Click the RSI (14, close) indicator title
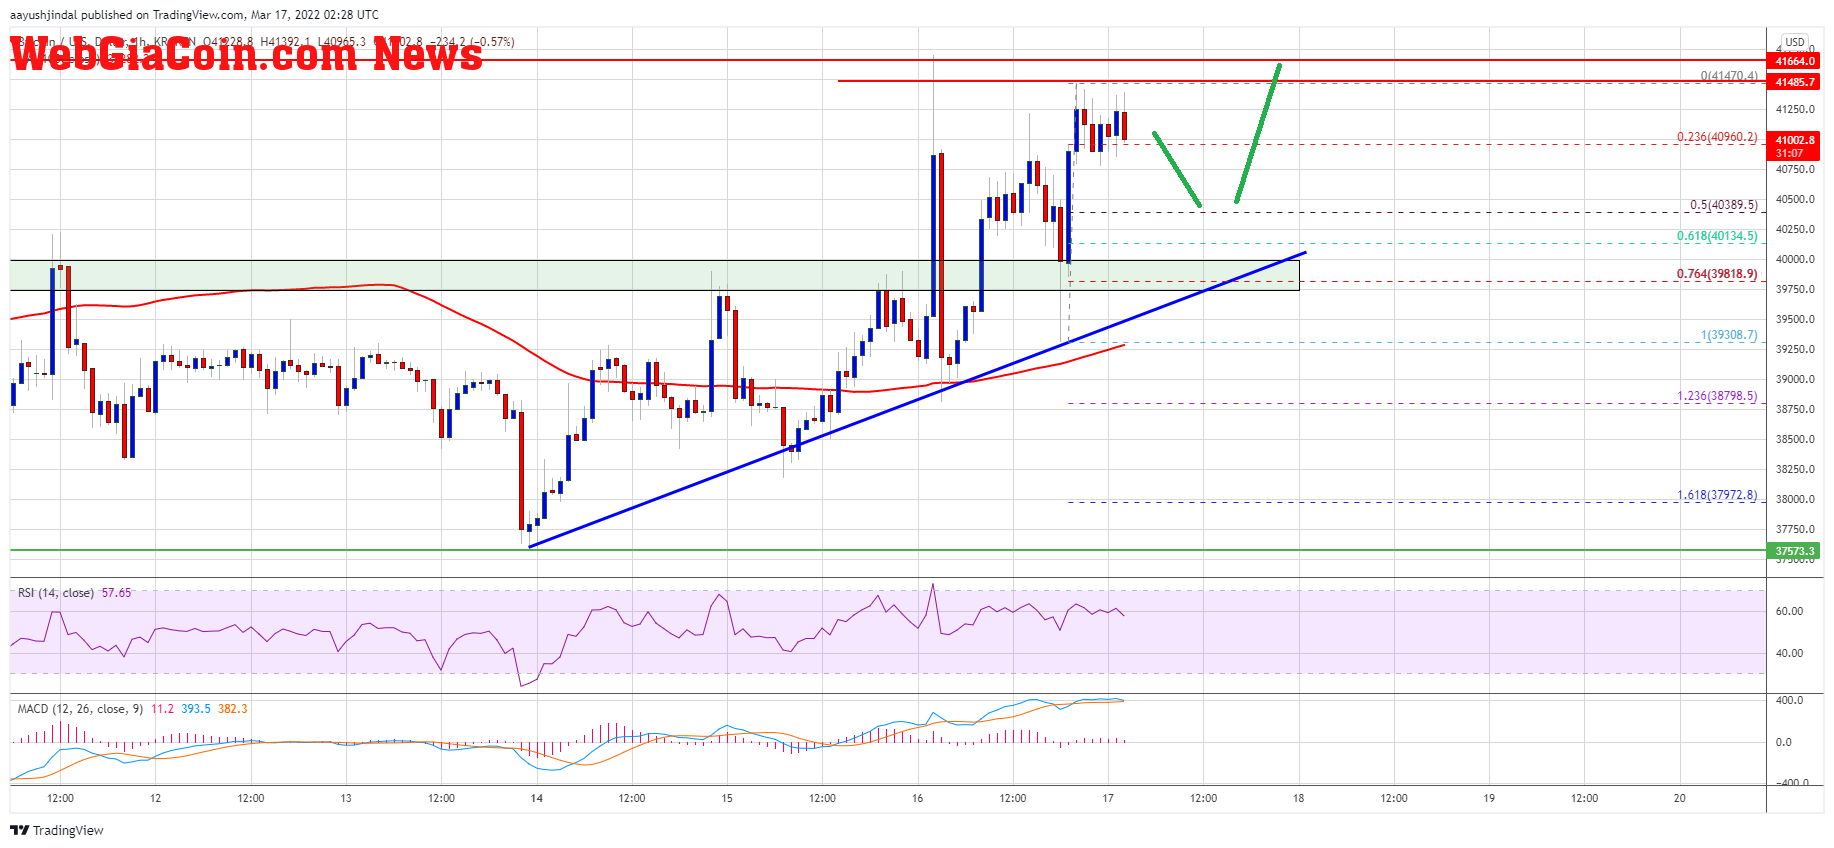Viewport: 1834px width, 848px height. click(56, 593)
